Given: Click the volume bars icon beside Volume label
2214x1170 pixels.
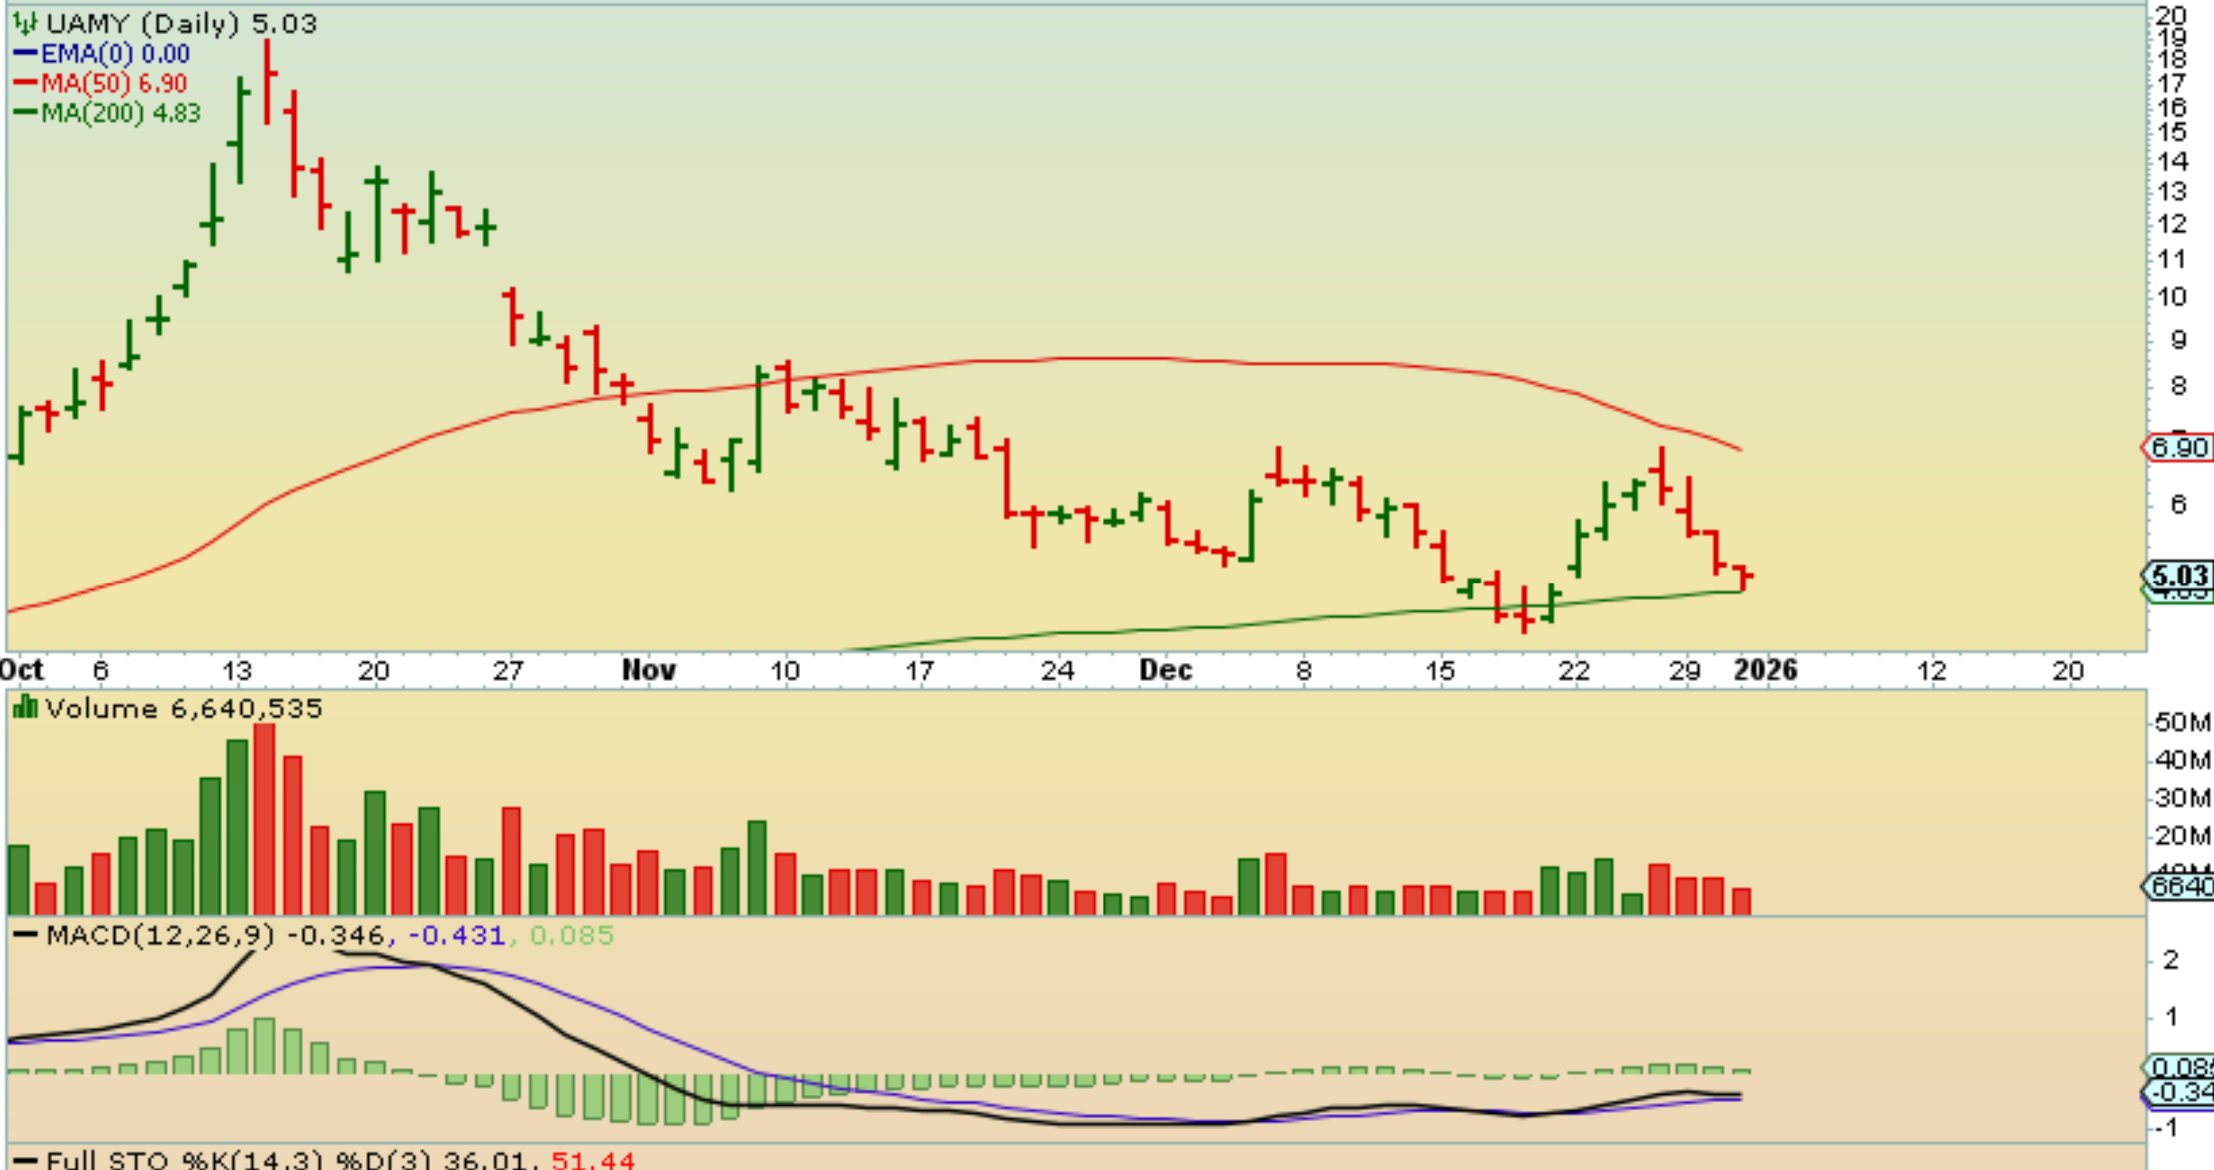Looking at the screenshot, I should click(24, 709).
